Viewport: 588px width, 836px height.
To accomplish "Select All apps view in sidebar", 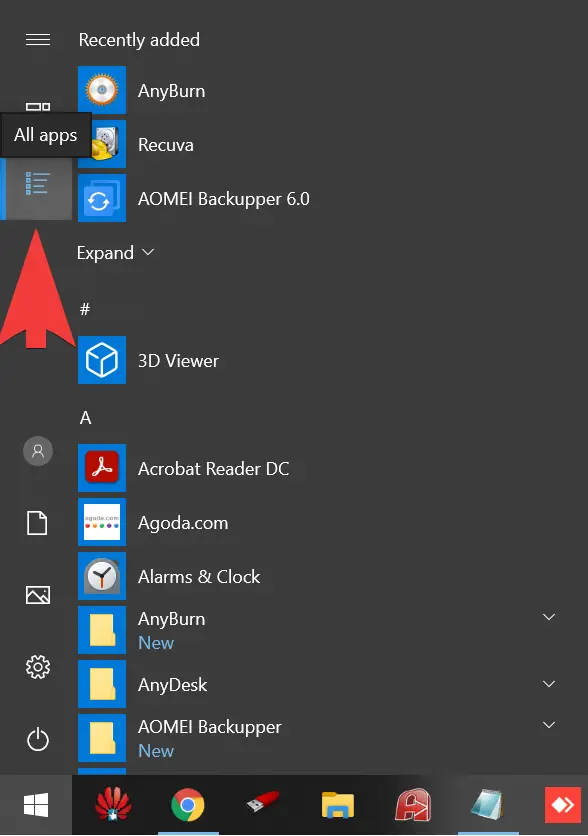I will [x=37, y=183].
